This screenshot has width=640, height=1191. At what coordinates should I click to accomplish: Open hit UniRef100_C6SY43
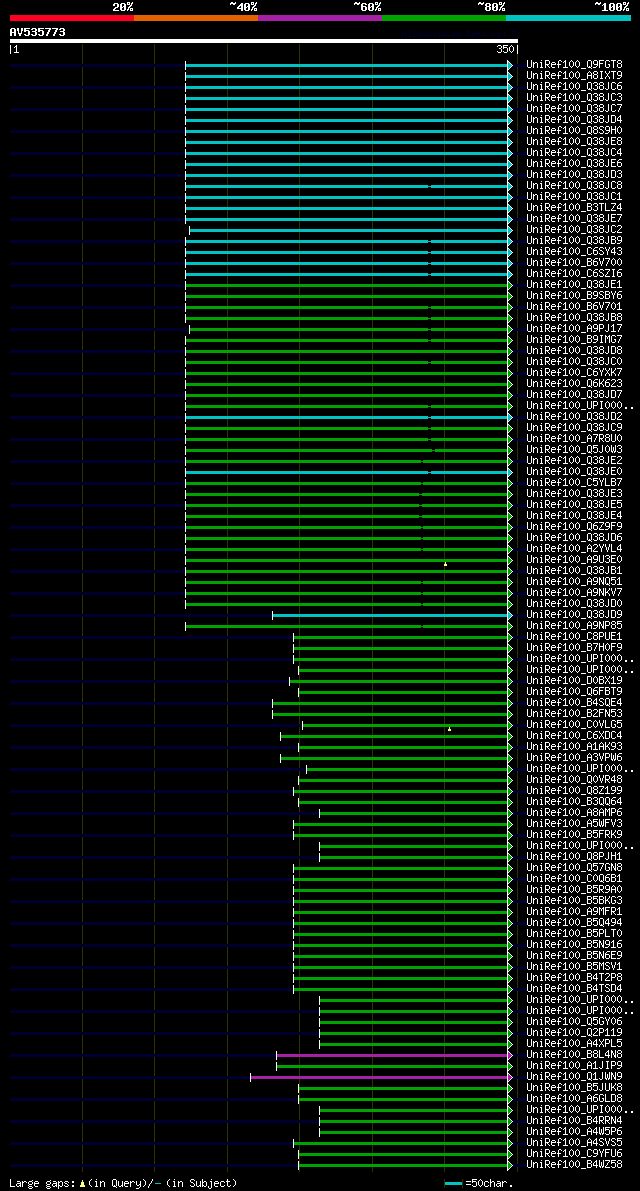click(574, 252)
